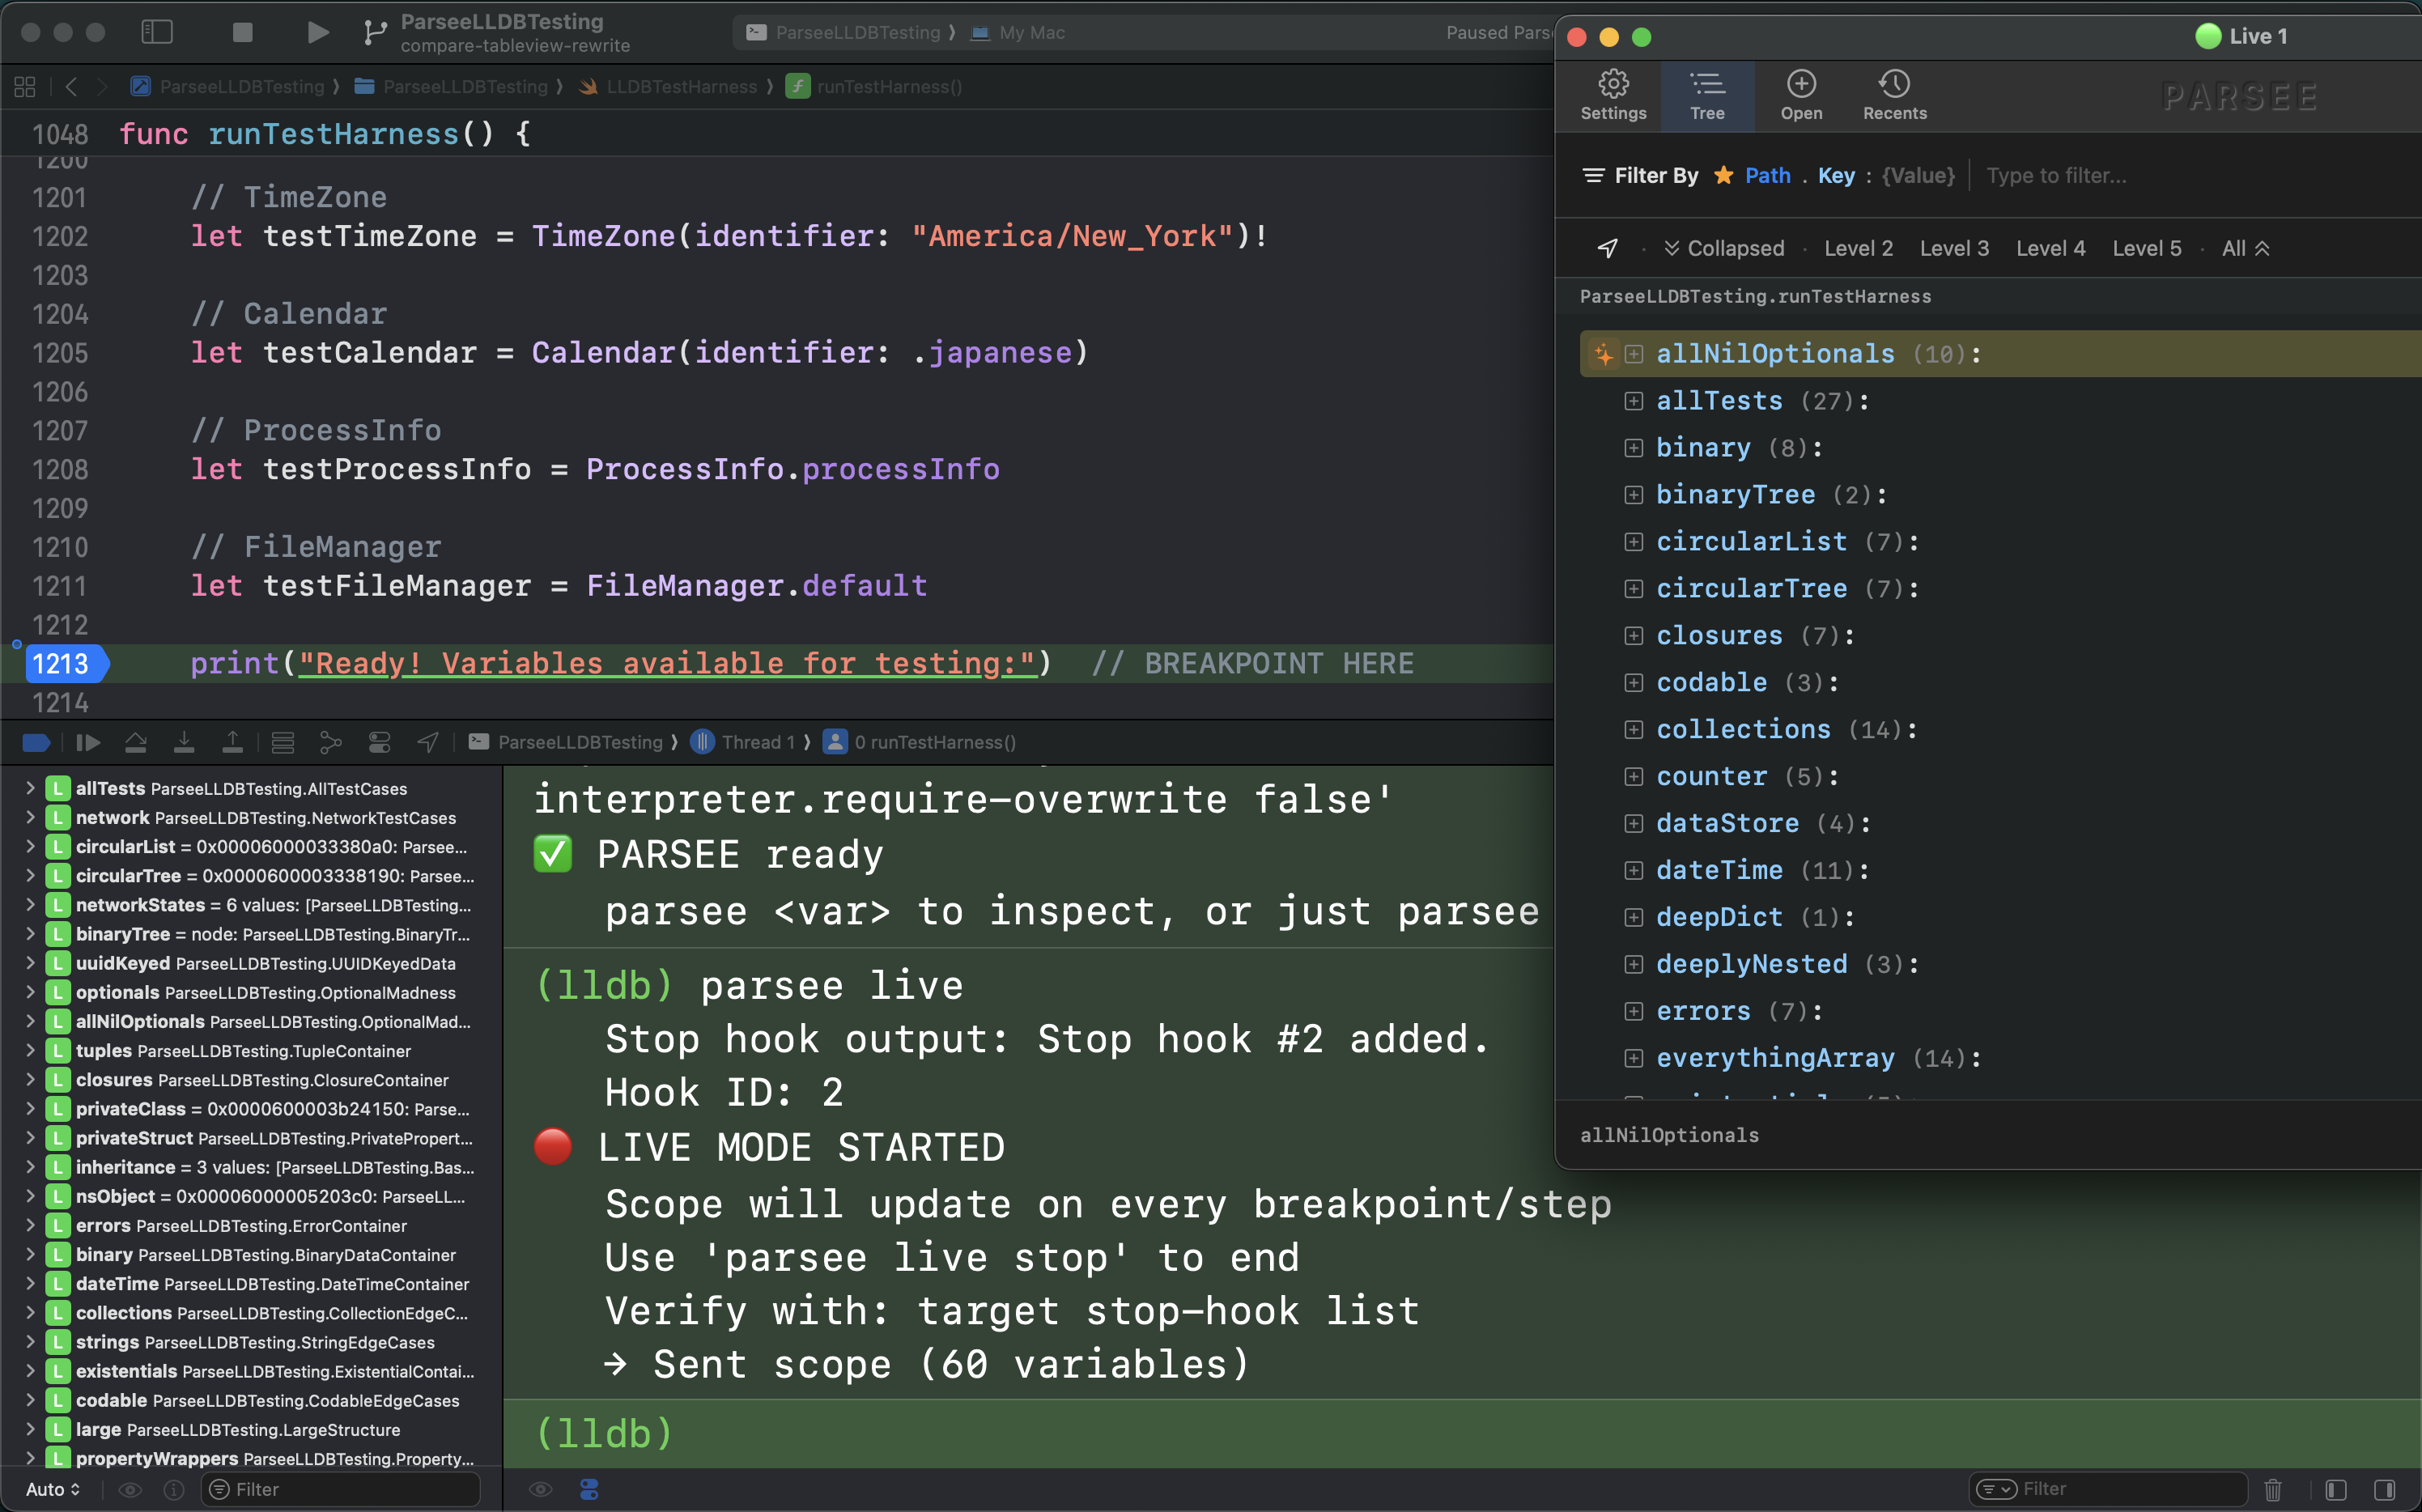Expand the binaryTree (2) node
The height and width of the screenshot is (1512, 2422).
pos(1633,495)
